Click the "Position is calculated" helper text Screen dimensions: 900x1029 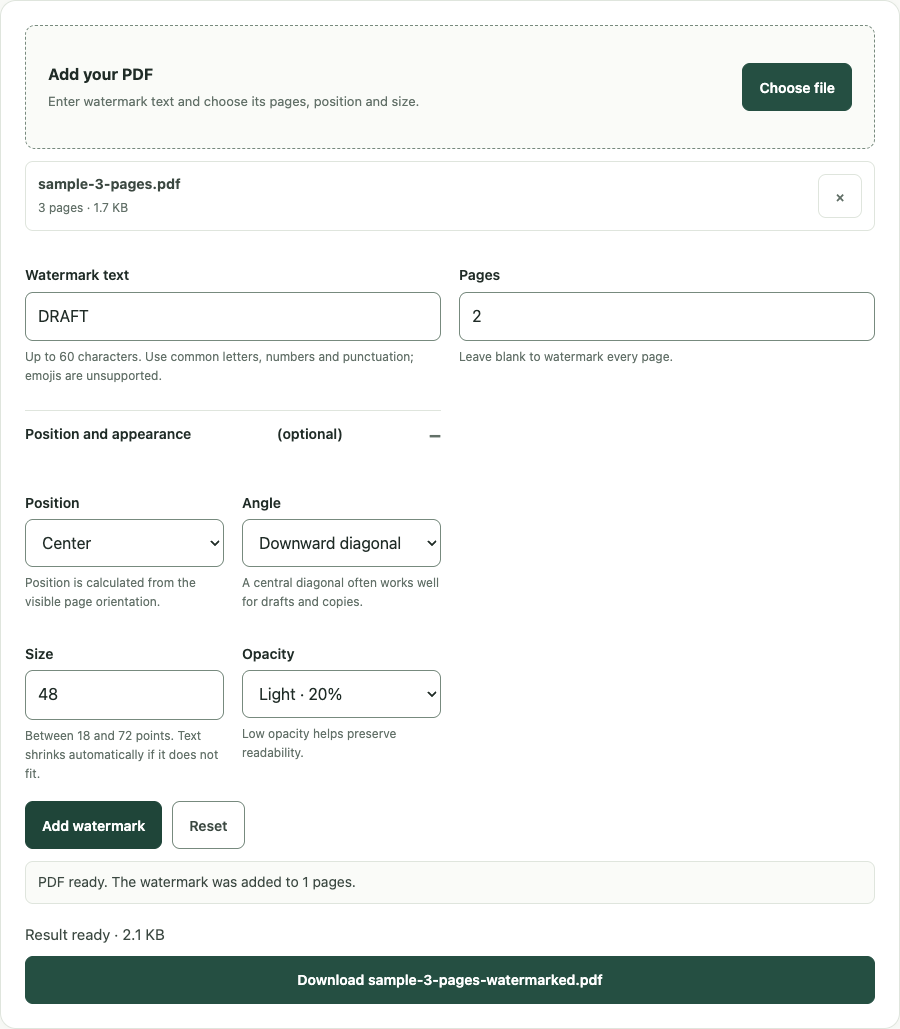click(110, 592)
